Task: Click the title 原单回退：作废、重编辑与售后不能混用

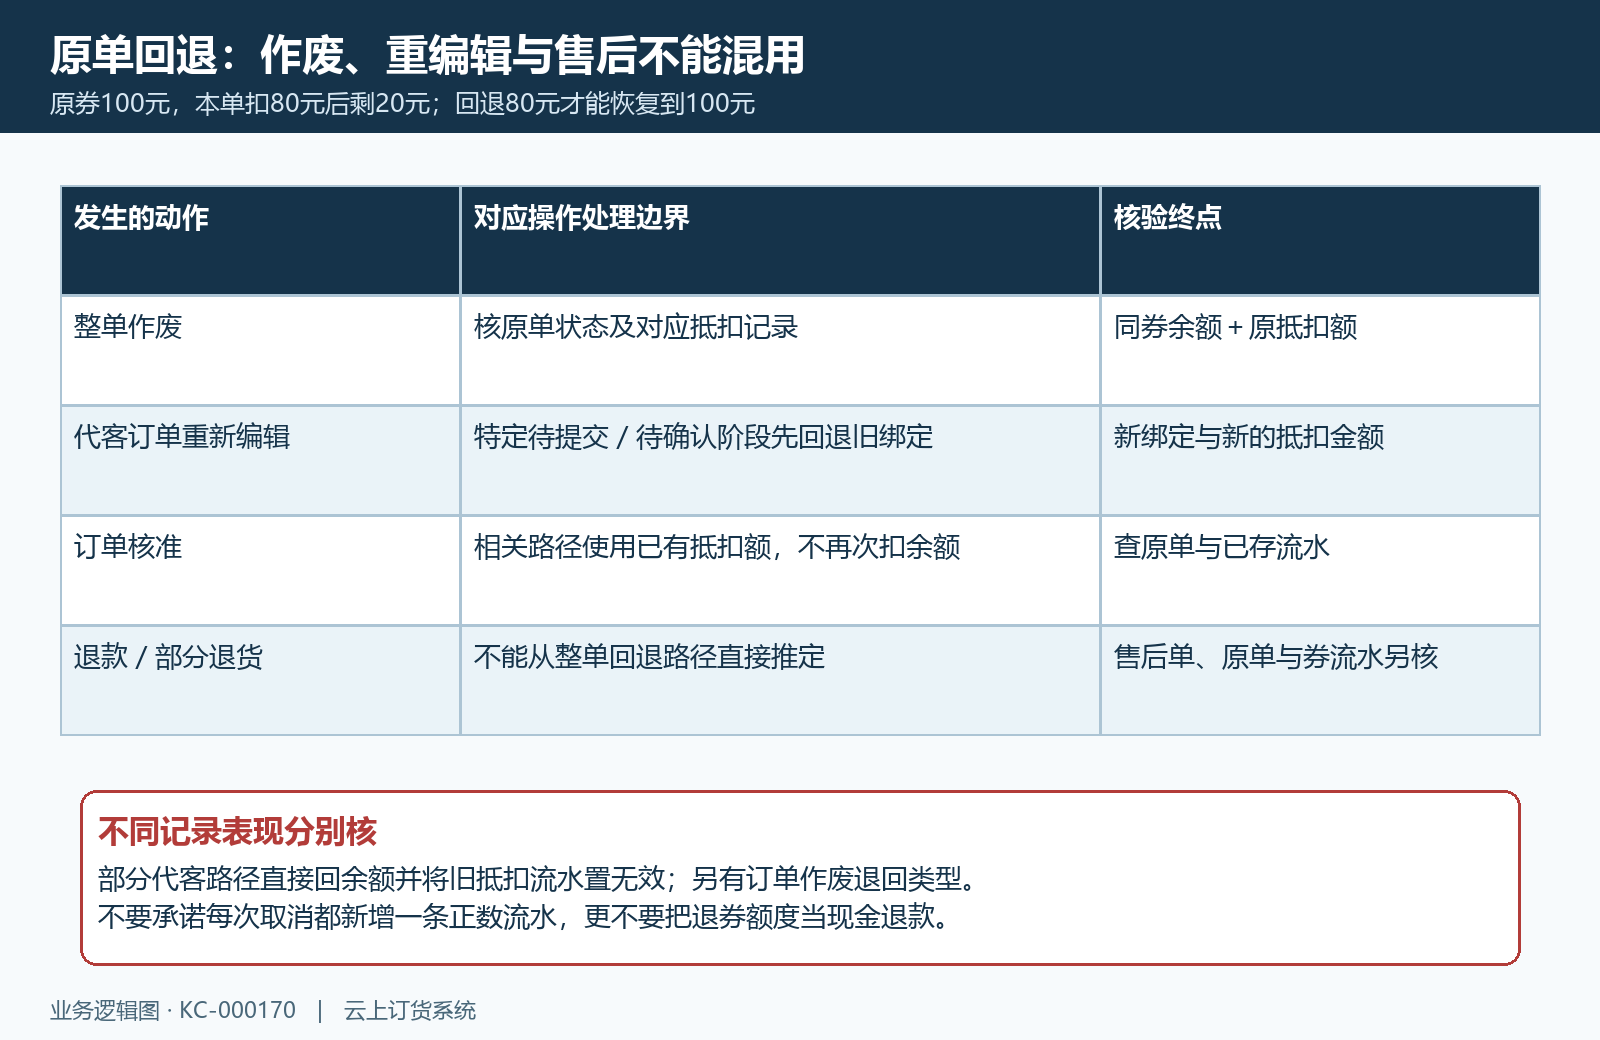Action: click(x=427, y=55)
